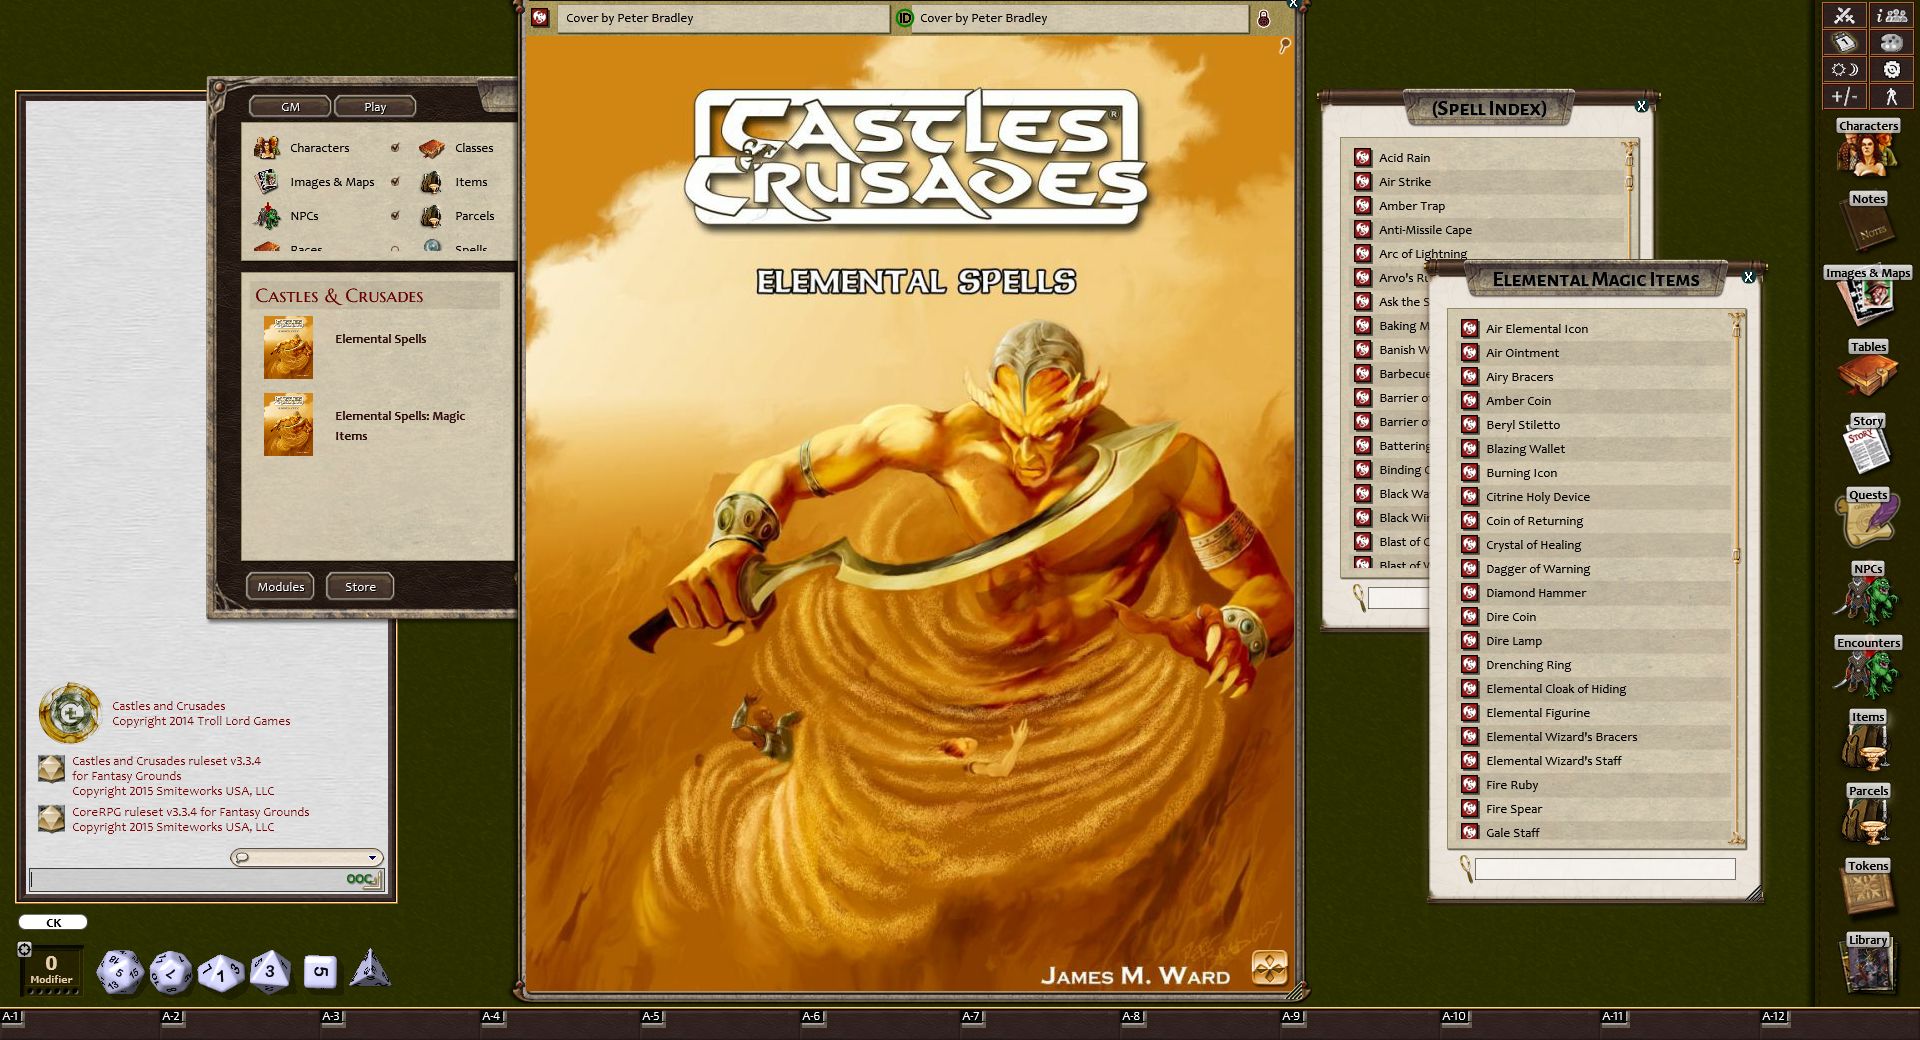Toggle the NPCs checkbox in library
Image resolution: width=1920 pixels, height=1040 pixels.
pos(395,216)
